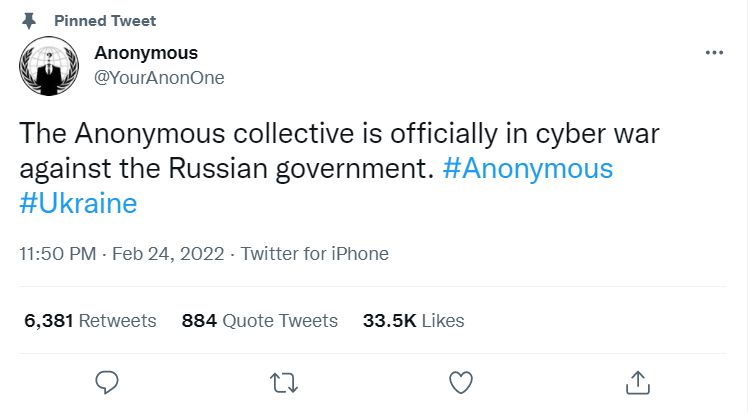The height and width of the screenshot is (412, 749).
Task: Open the three-dot More options menu
Action: tap(714, 53)
